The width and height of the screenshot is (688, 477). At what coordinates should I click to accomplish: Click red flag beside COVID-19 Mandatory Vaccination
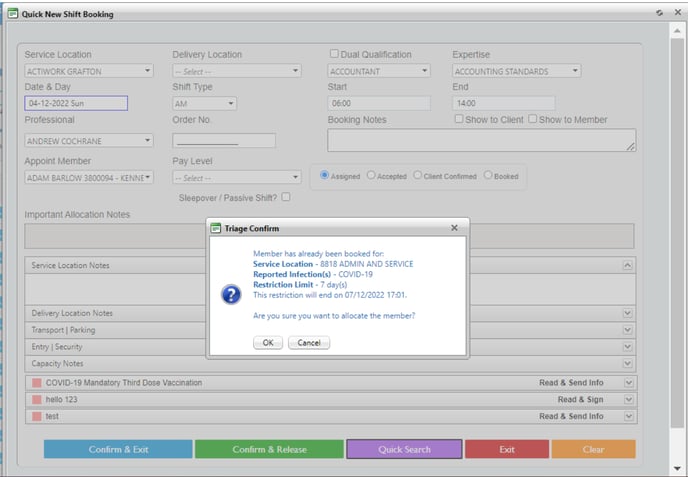click(x=37, y=383)
